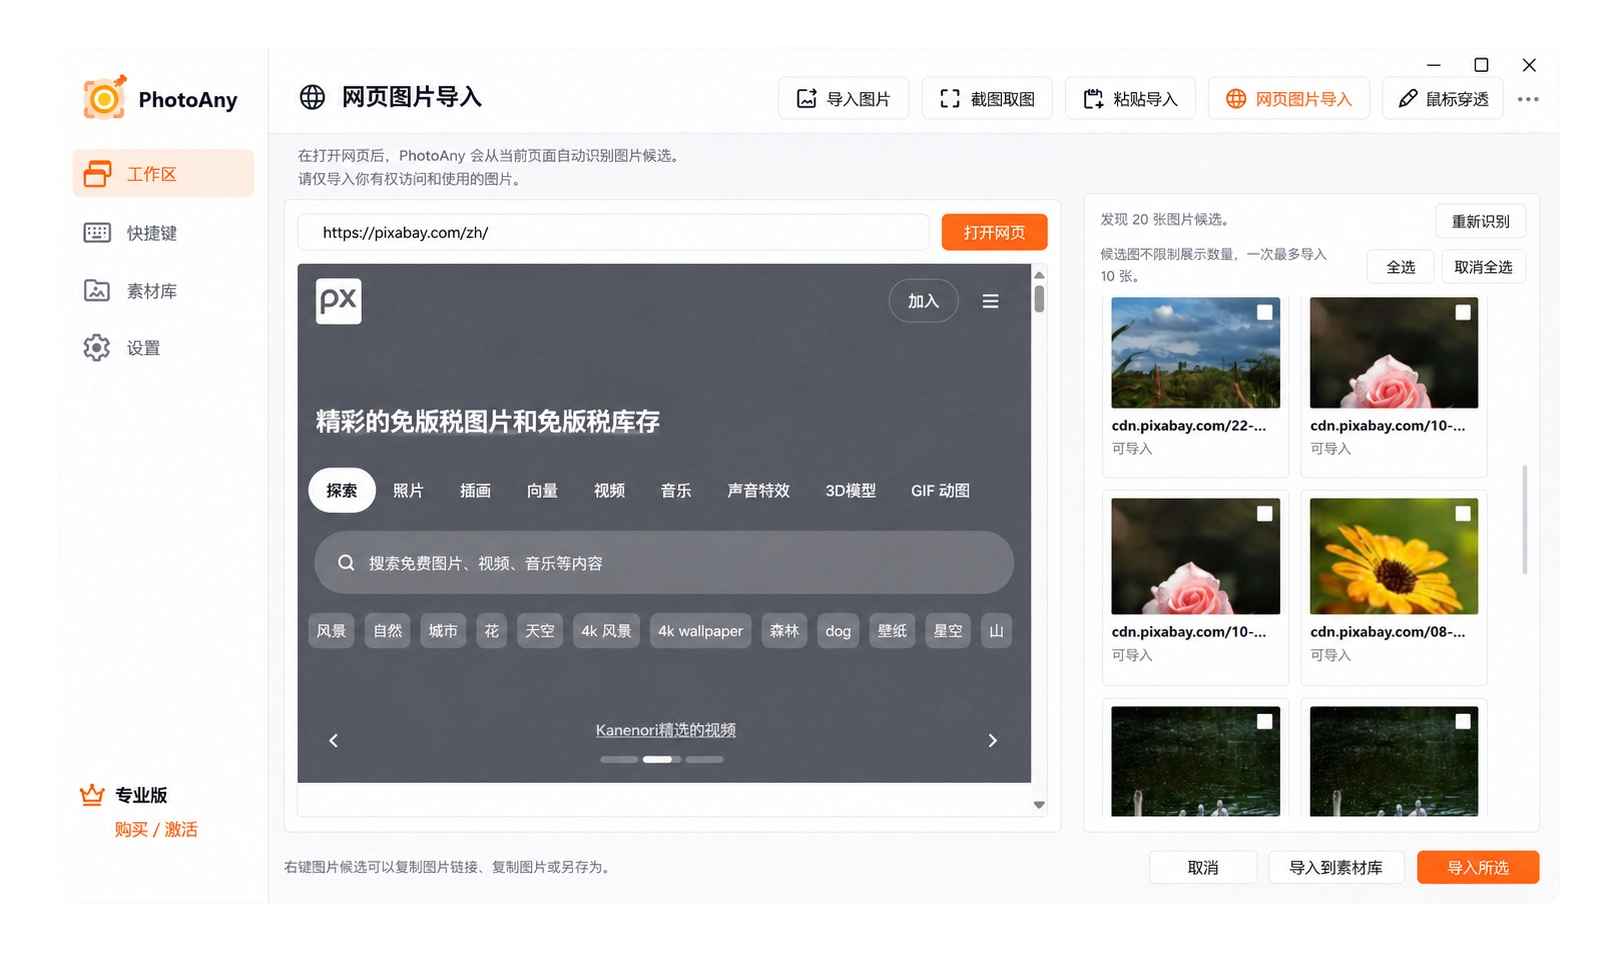
Task: Go to previous carousel slide arrow
Action: pyautogui.click(x=333, y=740)
